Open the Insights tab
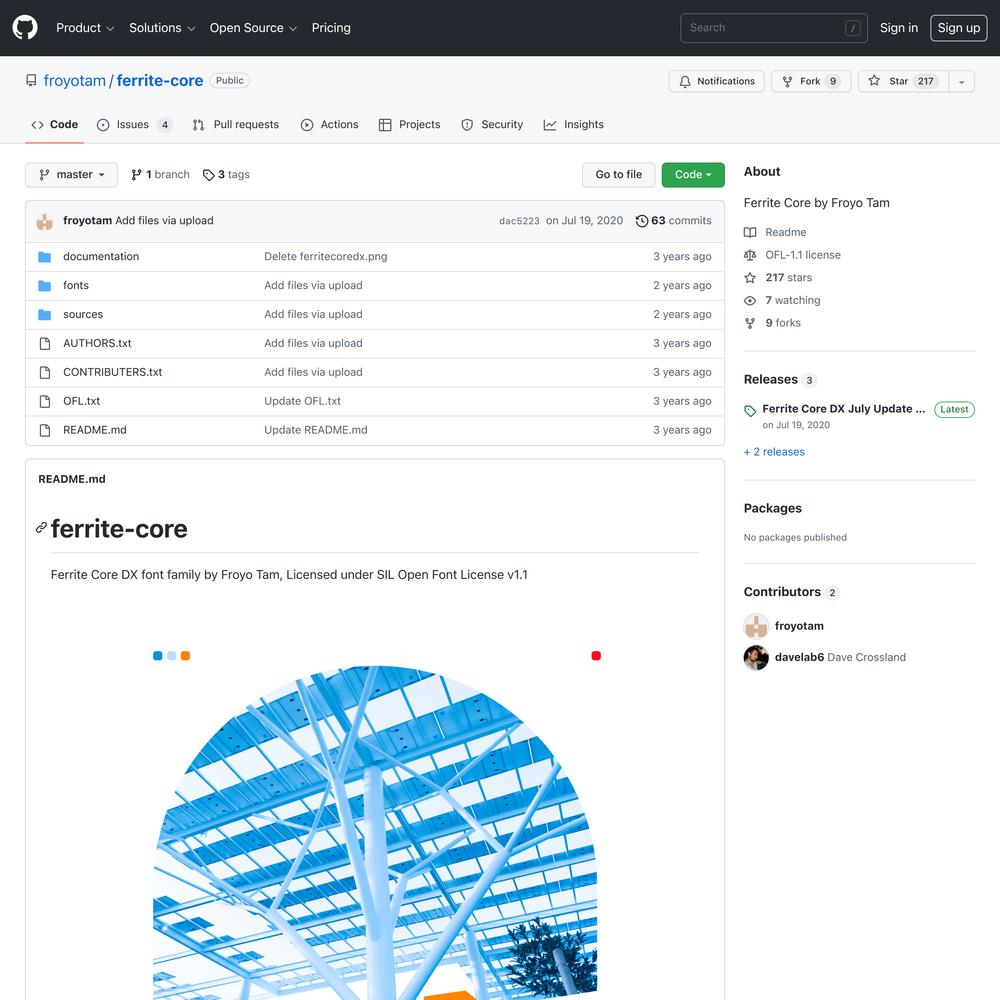The height and width of the screenshot is (1000, 1000). (x=573, y=124)
